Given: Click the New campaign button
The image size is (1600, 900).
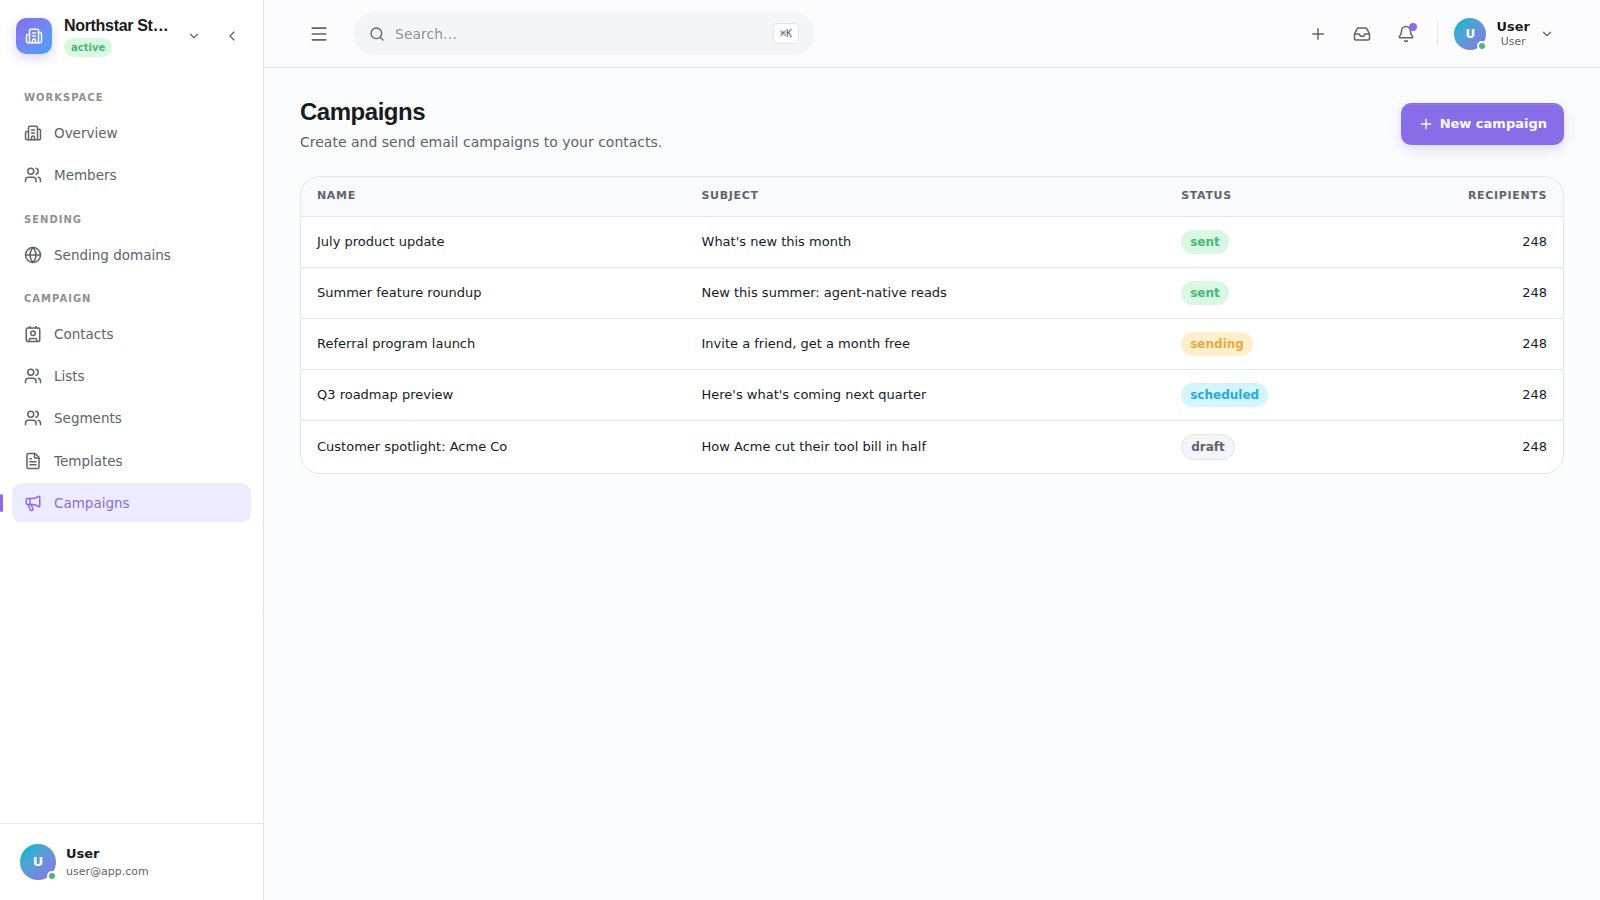Looking at the screenshot, I should [x=1482, y=124].
